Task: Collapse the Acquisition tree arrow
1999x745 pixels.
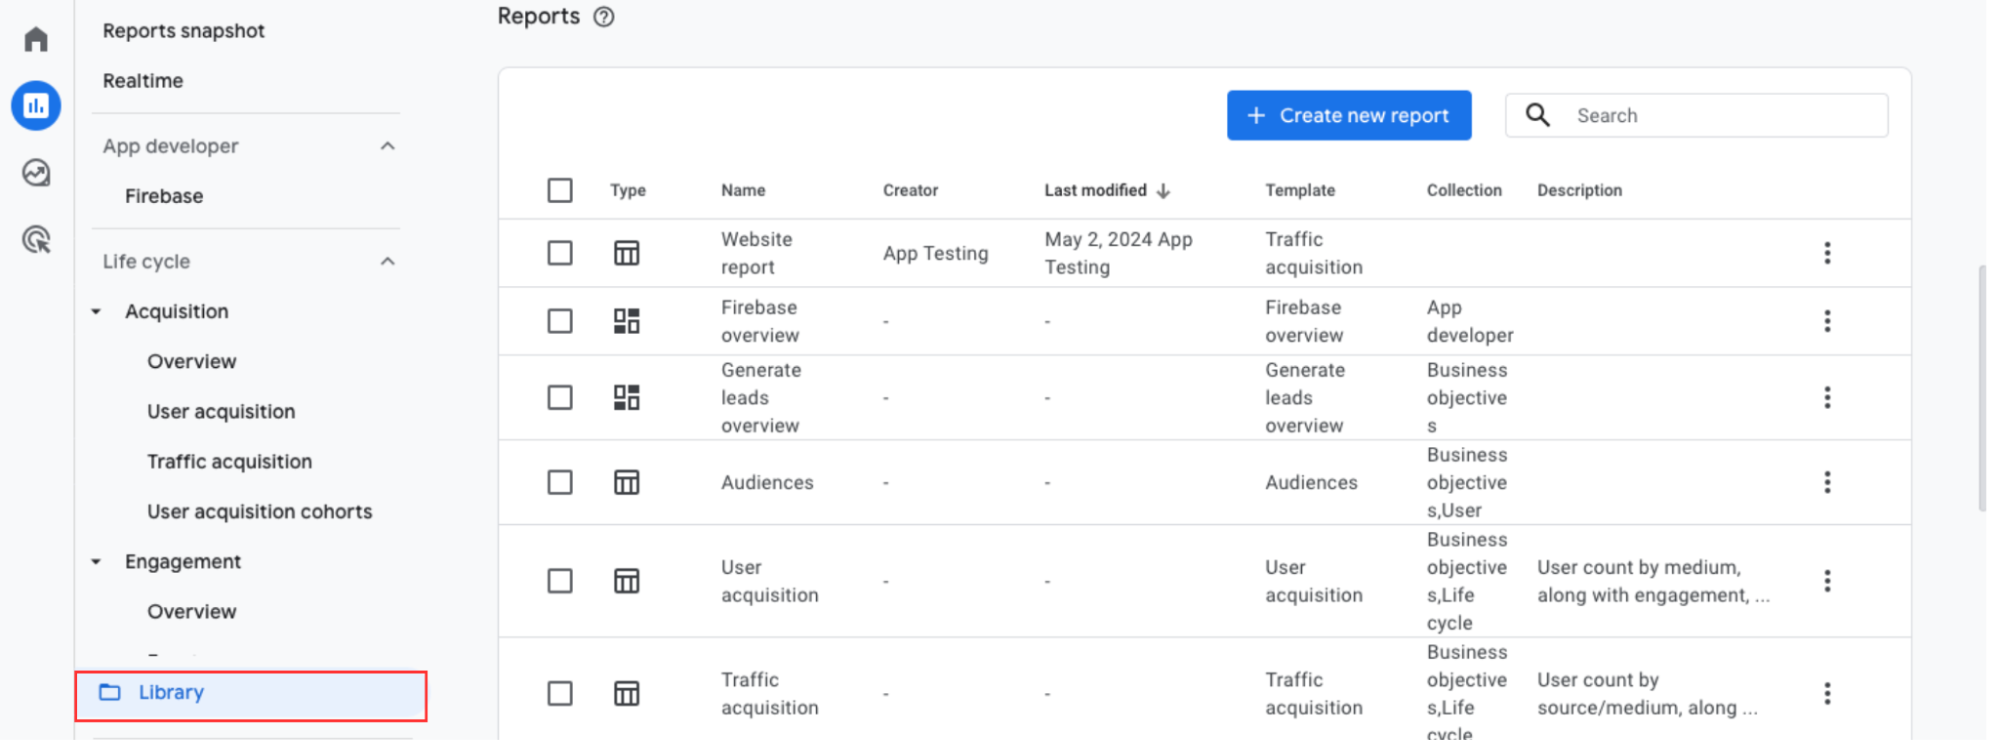Action: (97, 312)
